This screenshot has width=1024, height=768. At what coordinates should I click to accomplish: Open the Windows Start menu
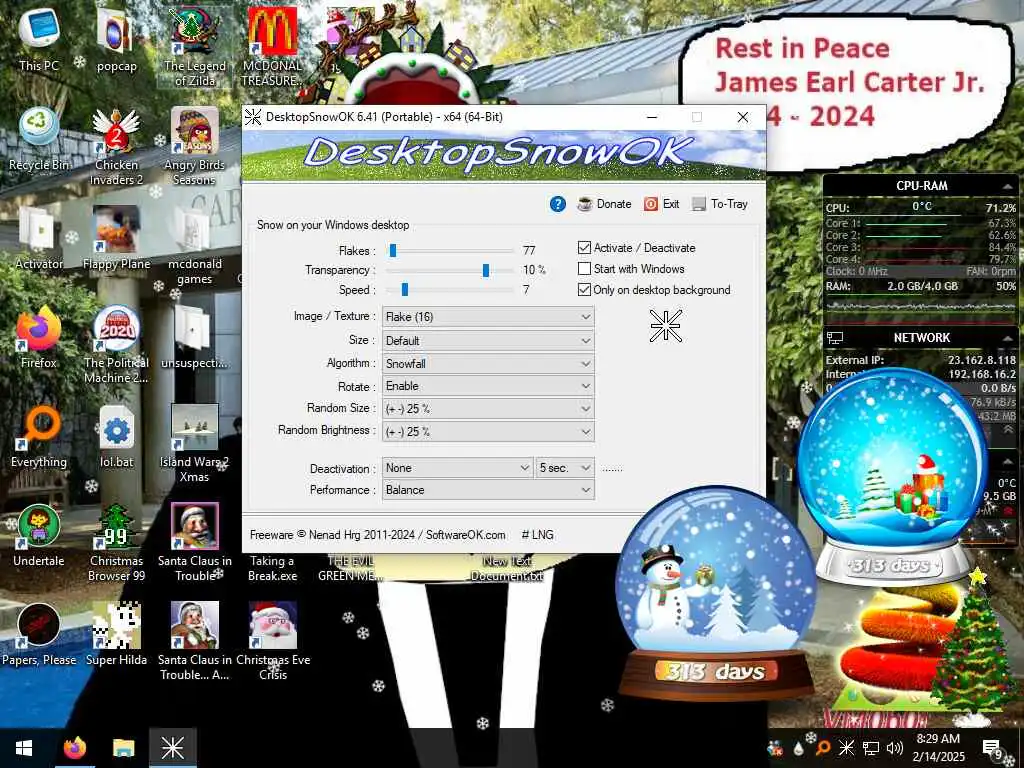[x=24, y=748]
